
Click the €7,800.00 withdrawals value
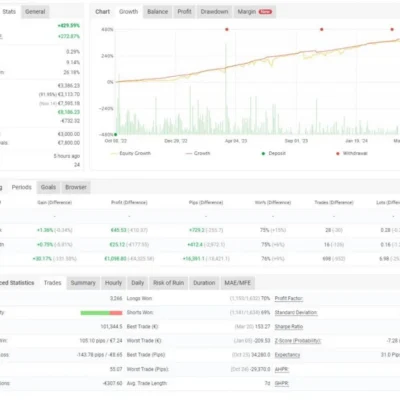69,143
